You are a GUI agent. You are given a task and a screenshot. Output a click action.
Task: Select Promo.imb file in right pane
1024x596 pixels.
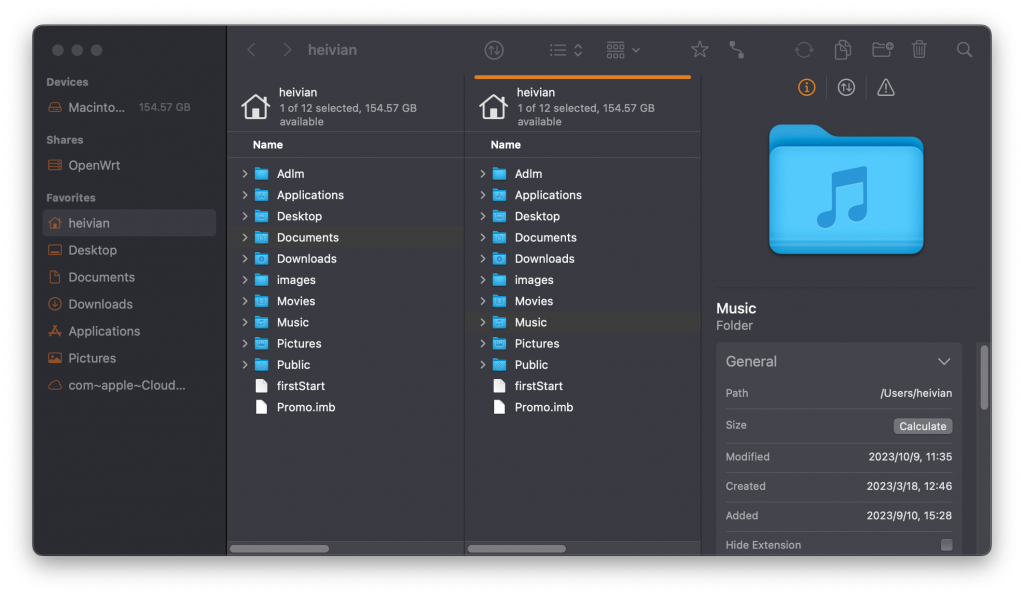pos(543,407)
